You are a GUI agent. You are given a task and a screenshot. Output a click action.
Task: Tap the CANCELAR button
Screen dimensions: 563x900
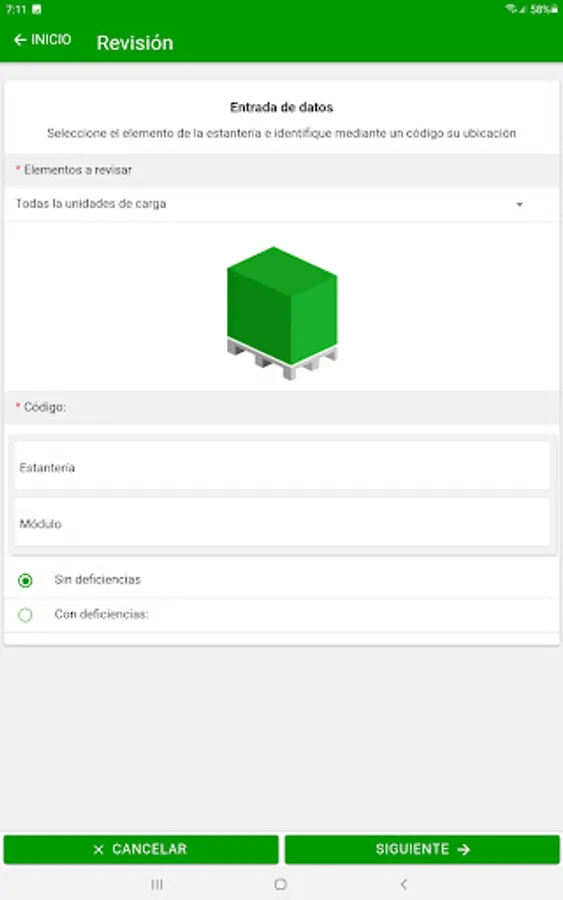(x=141, y=849)
